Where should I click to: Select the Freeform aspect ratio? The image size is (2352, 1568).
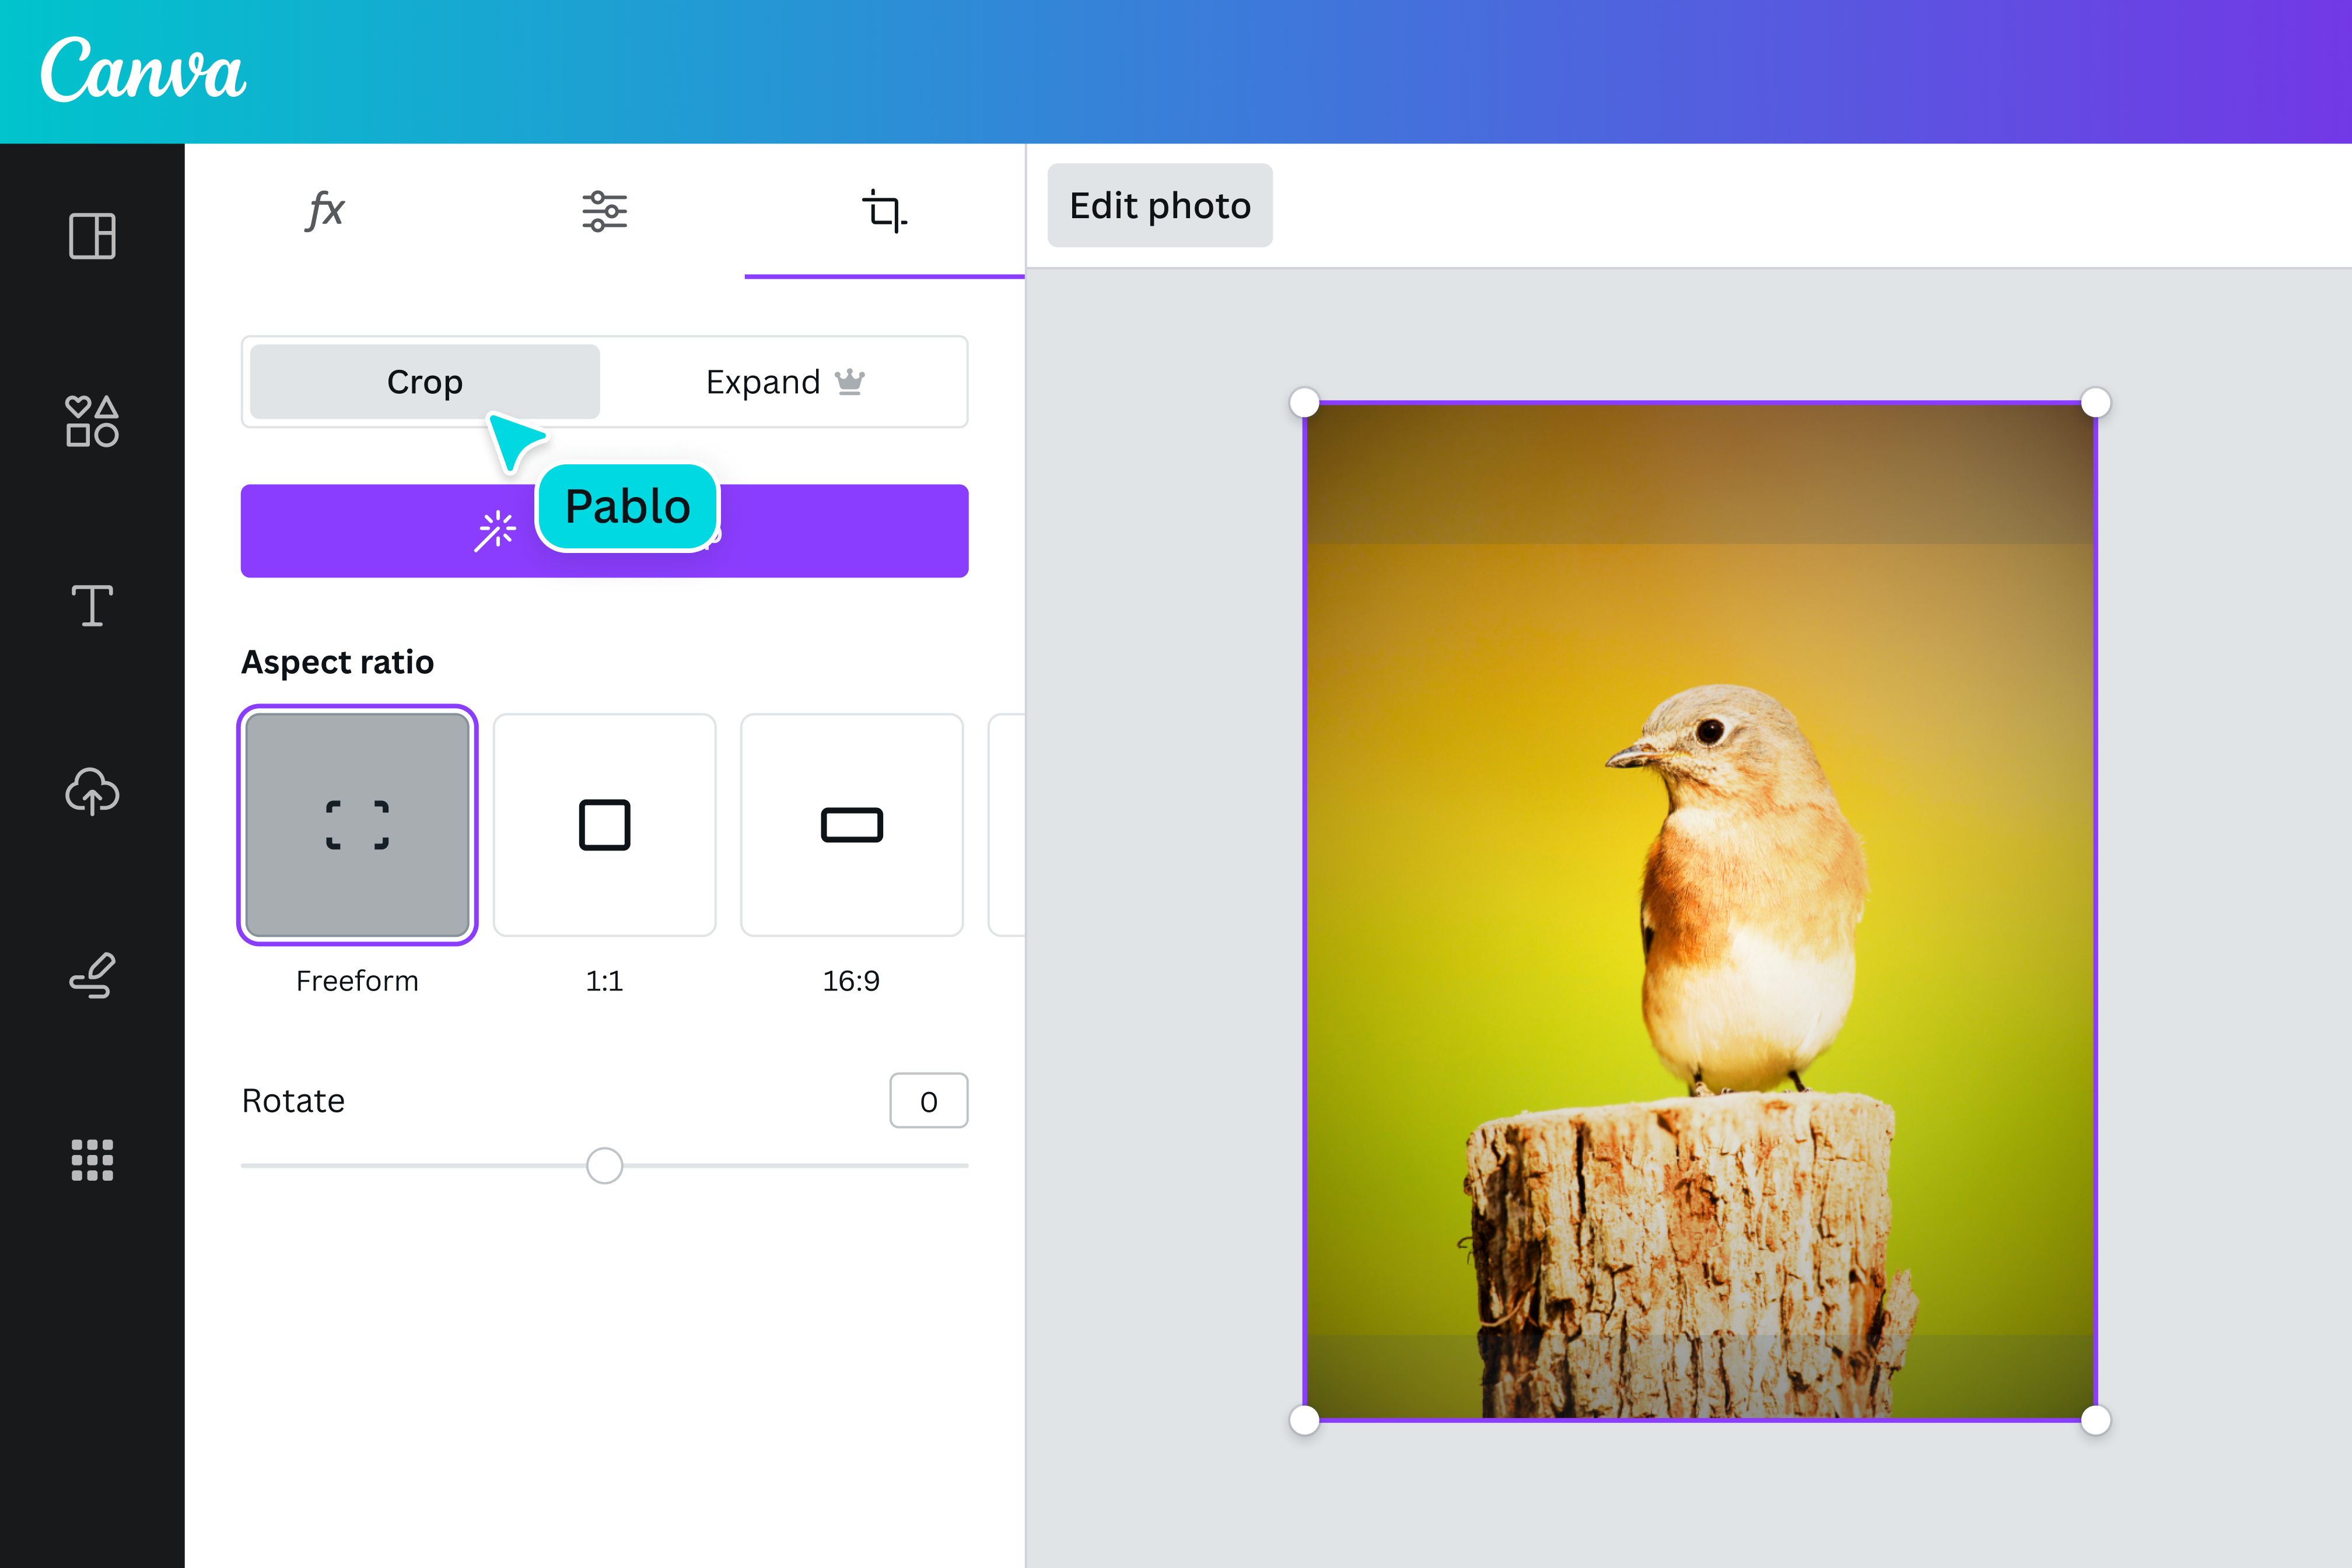[x=357, y=825]
